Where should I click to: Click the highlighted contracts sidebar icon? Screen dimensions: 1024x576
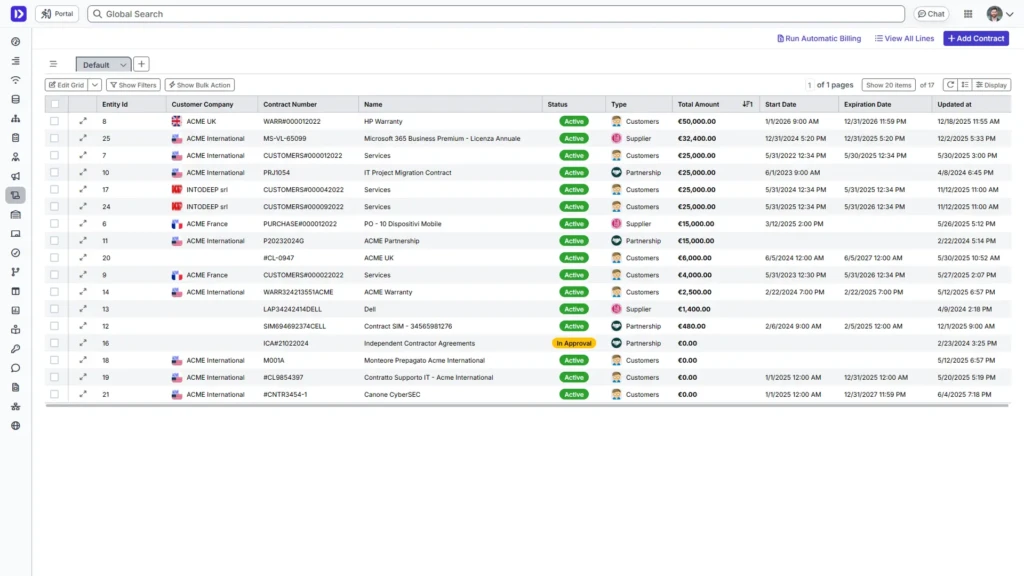[16, 195]
